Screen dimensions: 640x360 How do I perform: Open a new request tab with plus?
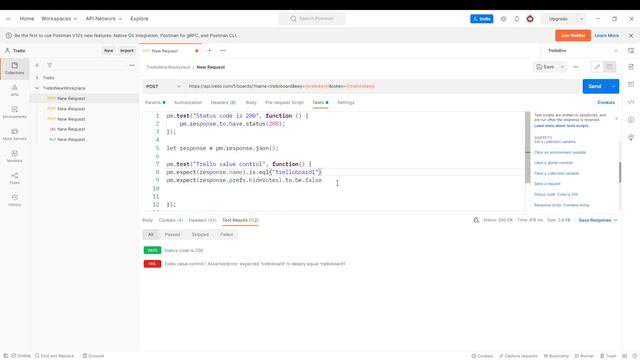[x=209, y=51]
